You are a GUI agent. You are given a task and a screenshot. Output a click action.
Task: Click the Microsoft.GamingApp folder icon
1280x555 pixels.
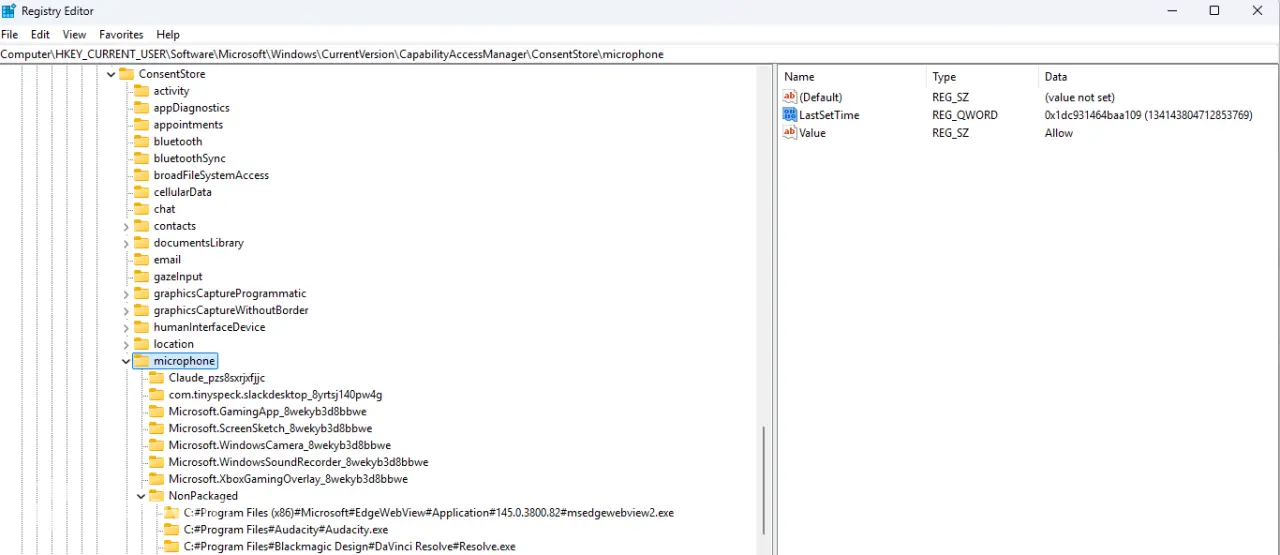[x=156, y=412]
